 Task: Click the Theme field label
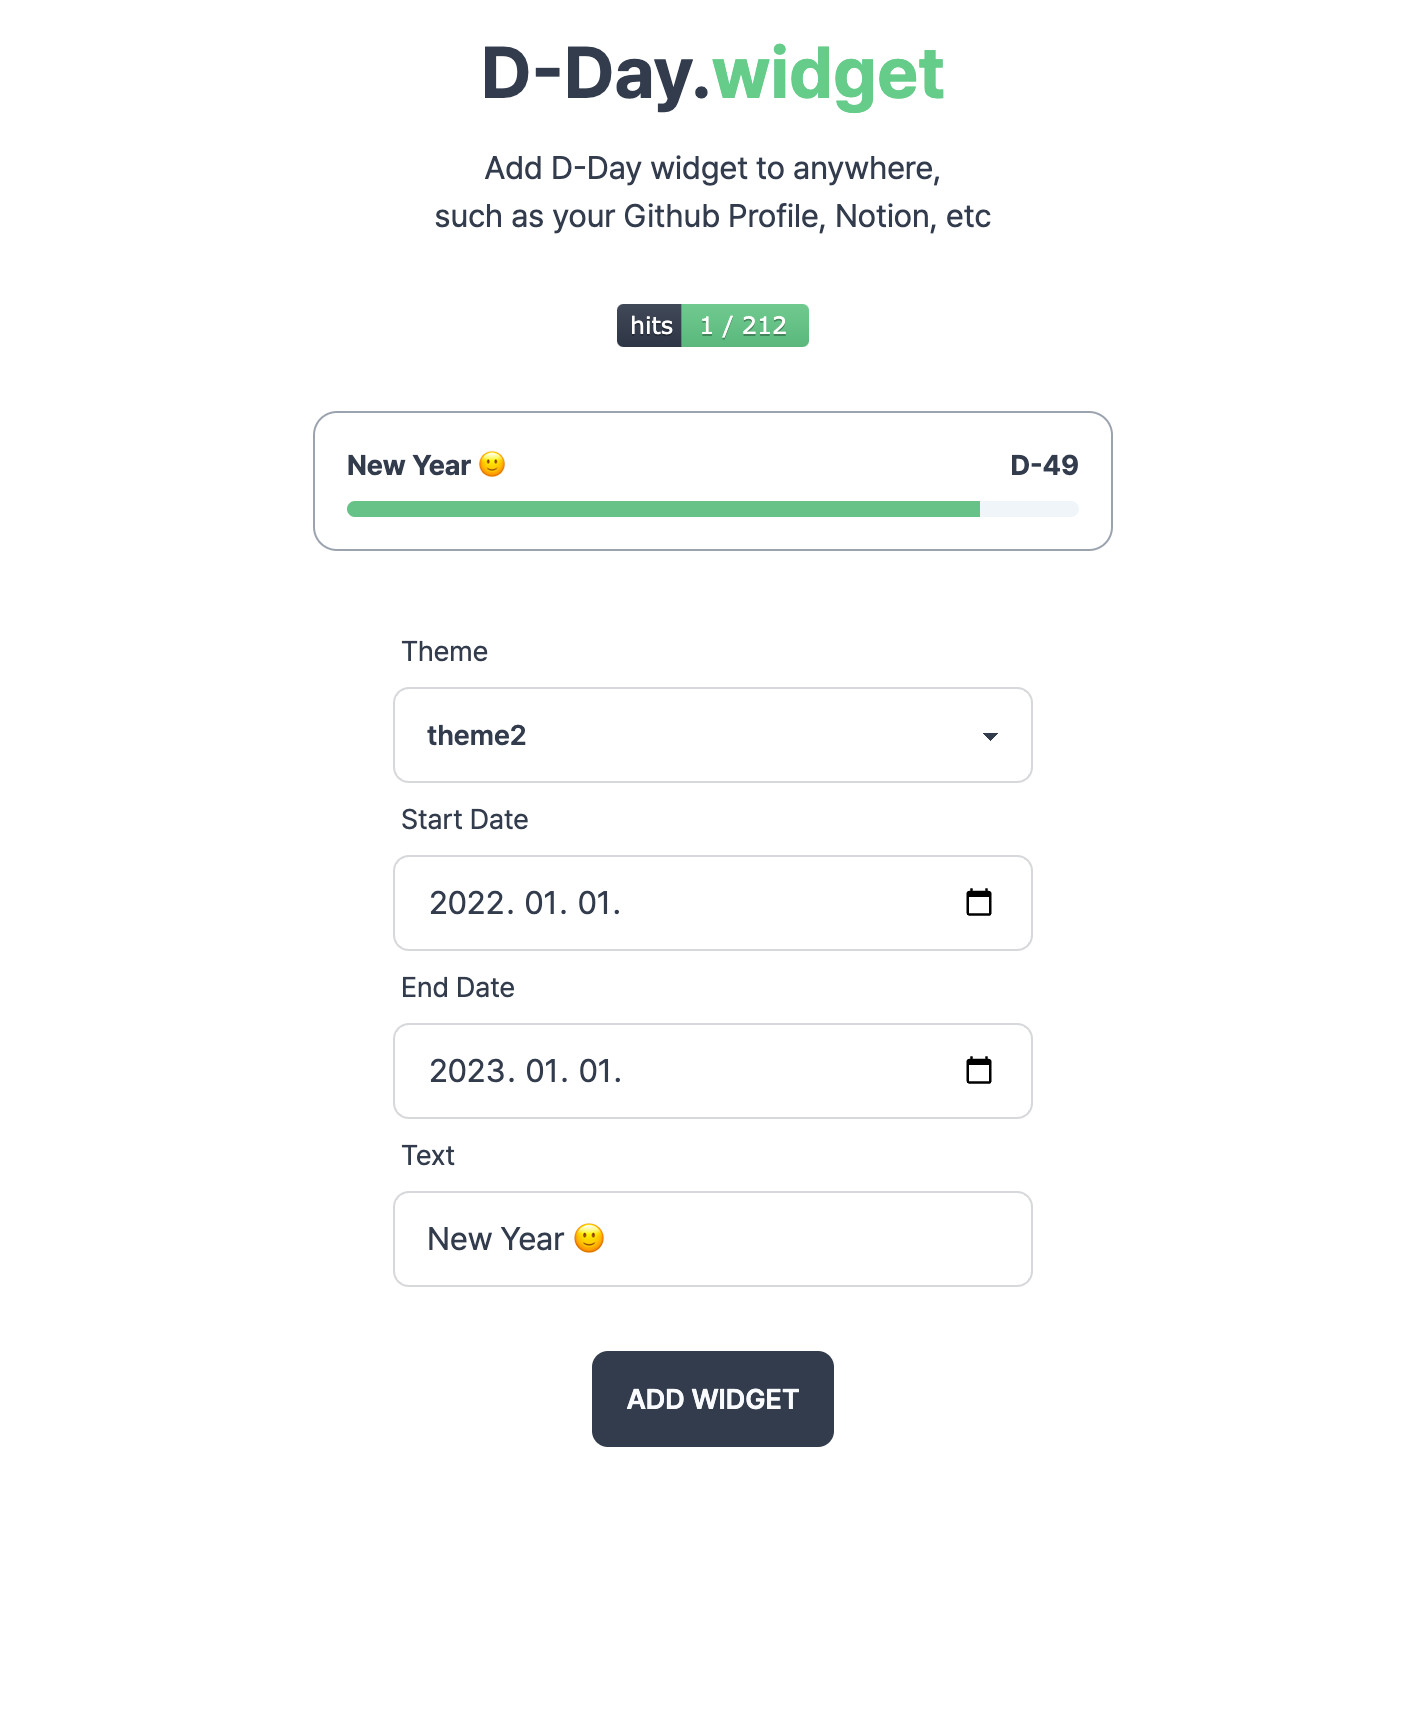coord(445,651)
